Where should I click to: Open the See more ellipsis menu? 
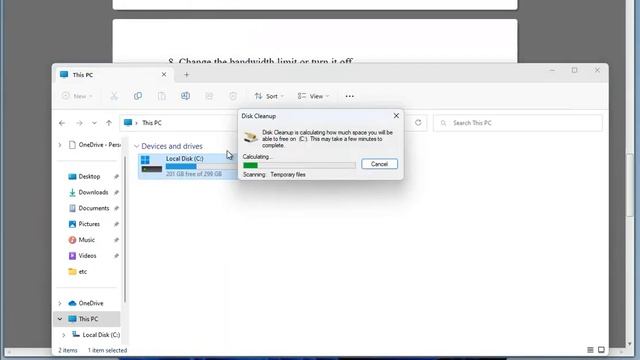pyautogui.click(x=349, y=96)
